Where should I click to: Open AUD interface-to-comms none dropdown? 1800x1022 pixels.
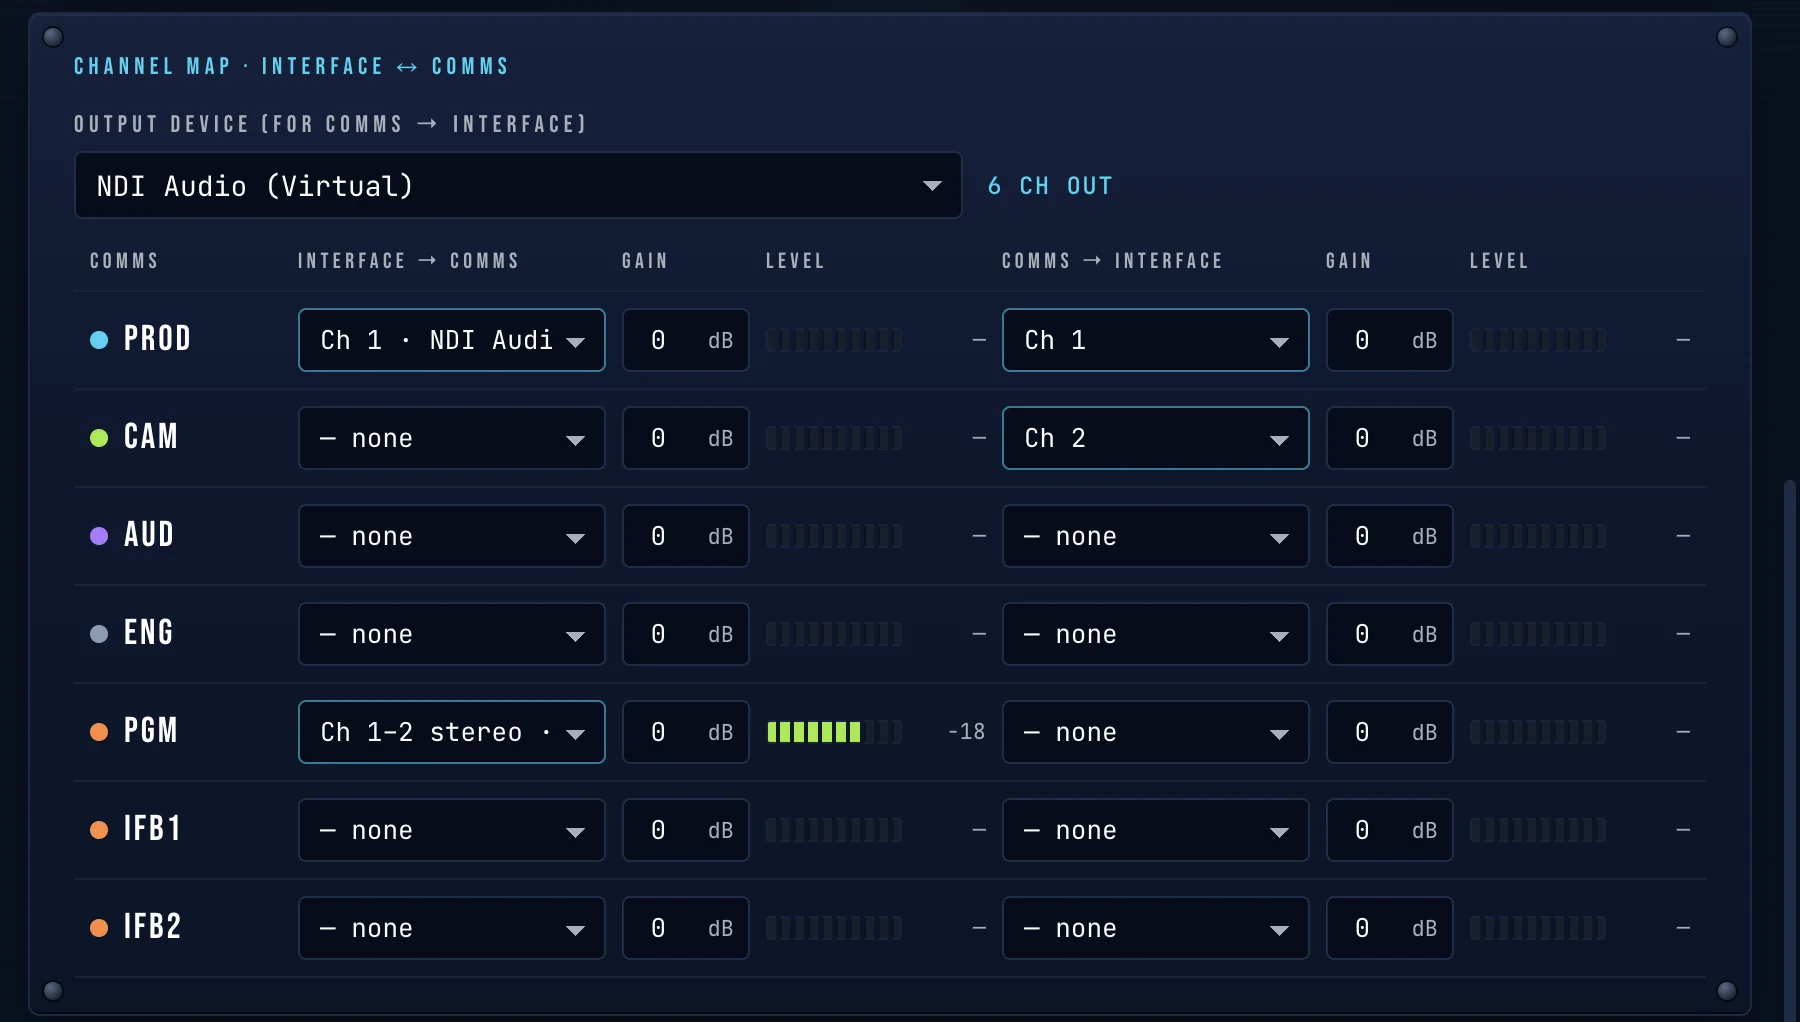(452, 536)
